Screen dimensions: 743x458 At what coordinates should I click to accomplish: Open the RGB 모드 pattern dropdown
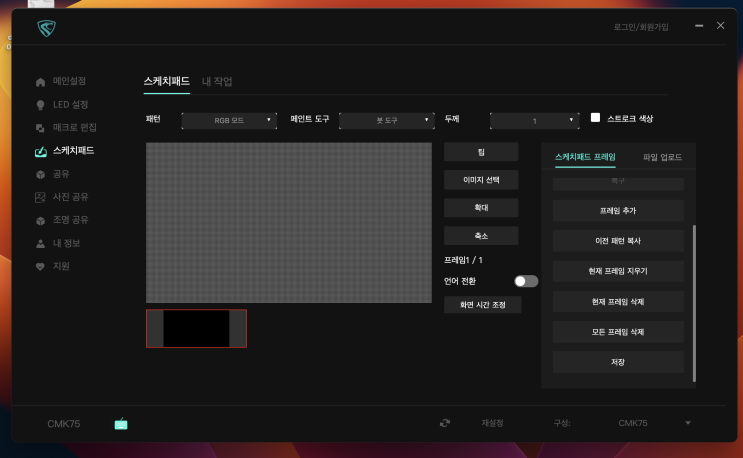pos(229,120)
